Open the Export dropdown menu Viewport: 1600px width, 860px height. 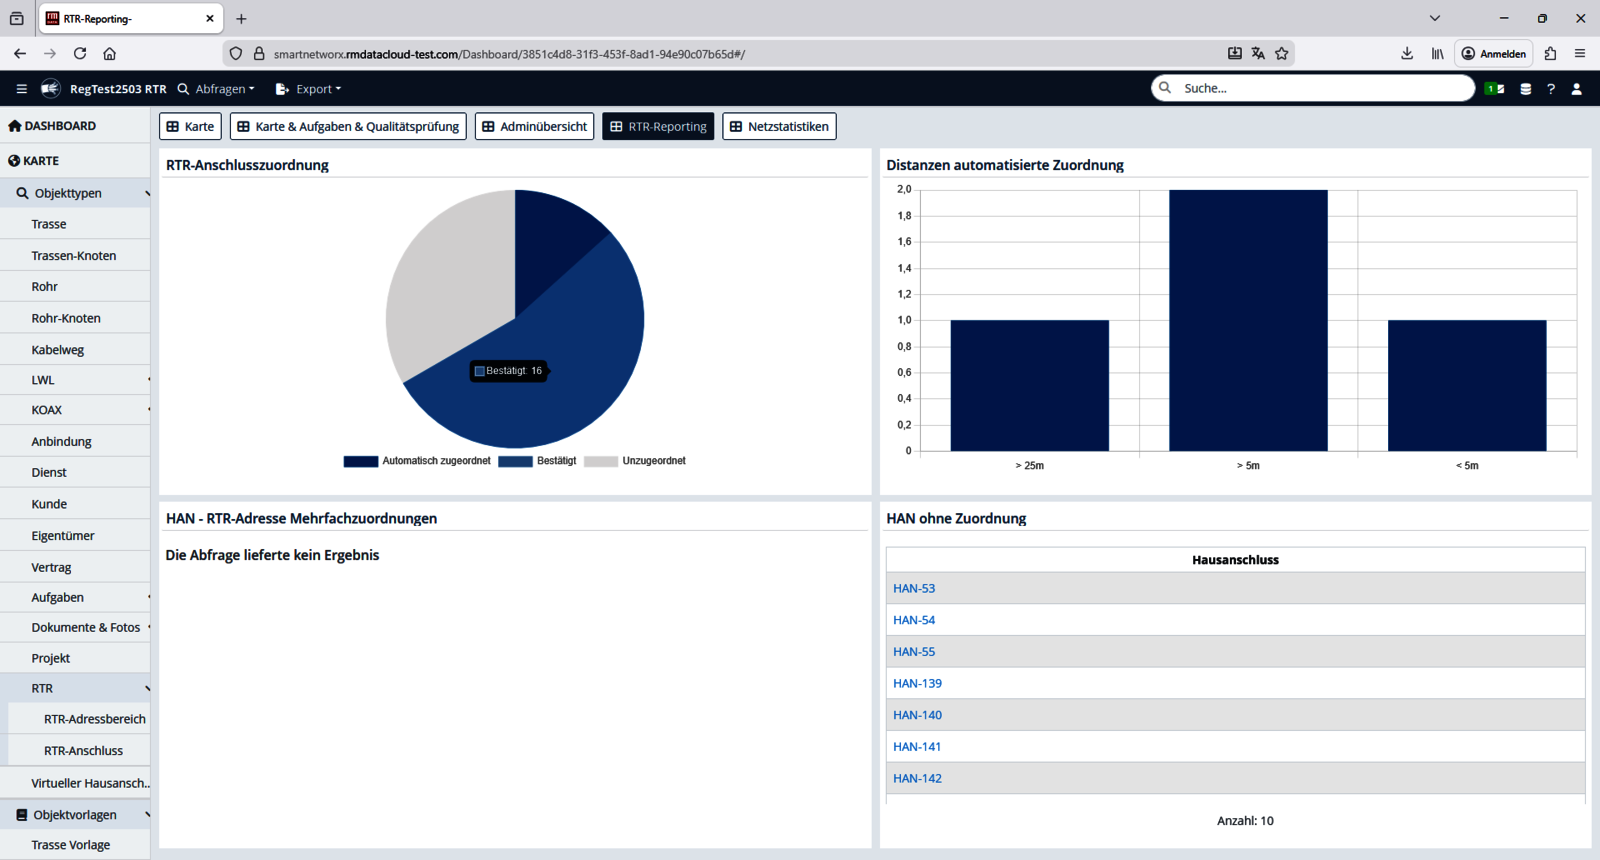point(308,89)
